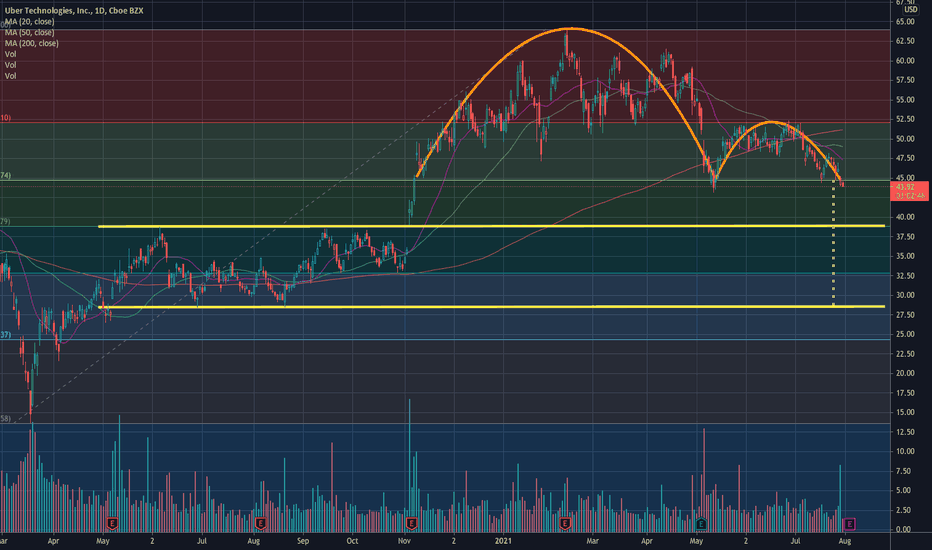Click the red earnings E marker above Nov
The image size is (932, 550).
411,524
